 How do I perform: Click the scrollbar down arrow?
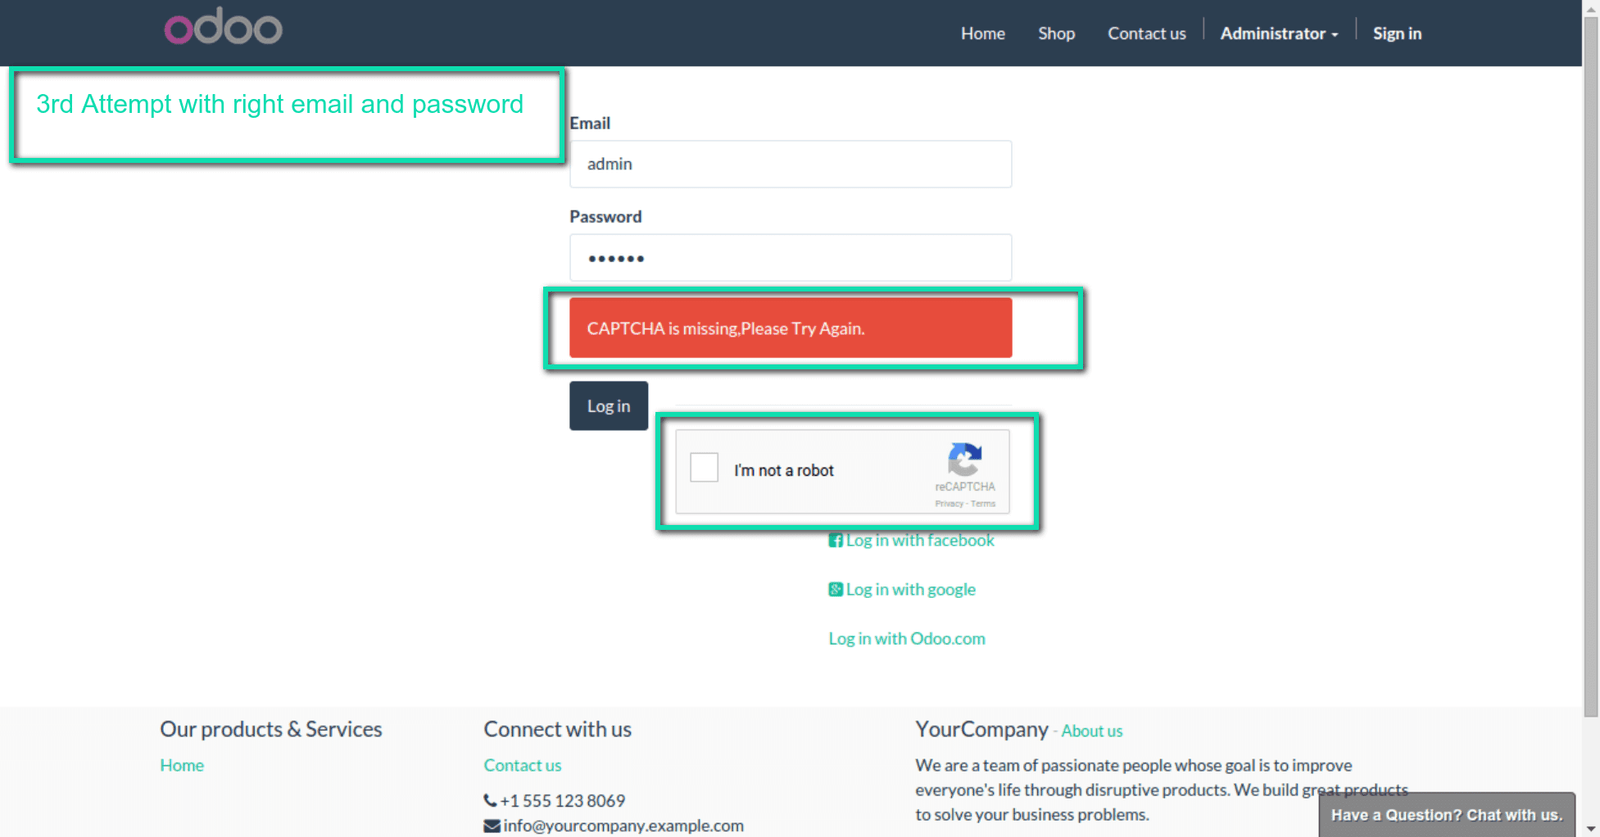tap(1591, 829)
